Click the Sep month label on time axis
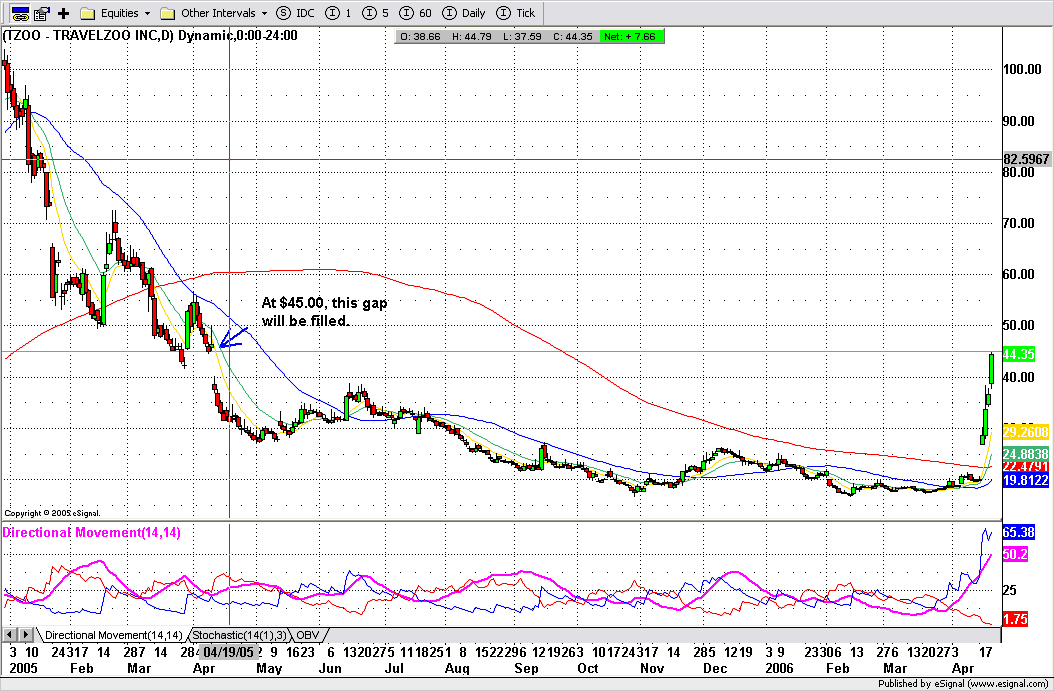Viewport: 1054px width, 691px height. tap(526, 668)
